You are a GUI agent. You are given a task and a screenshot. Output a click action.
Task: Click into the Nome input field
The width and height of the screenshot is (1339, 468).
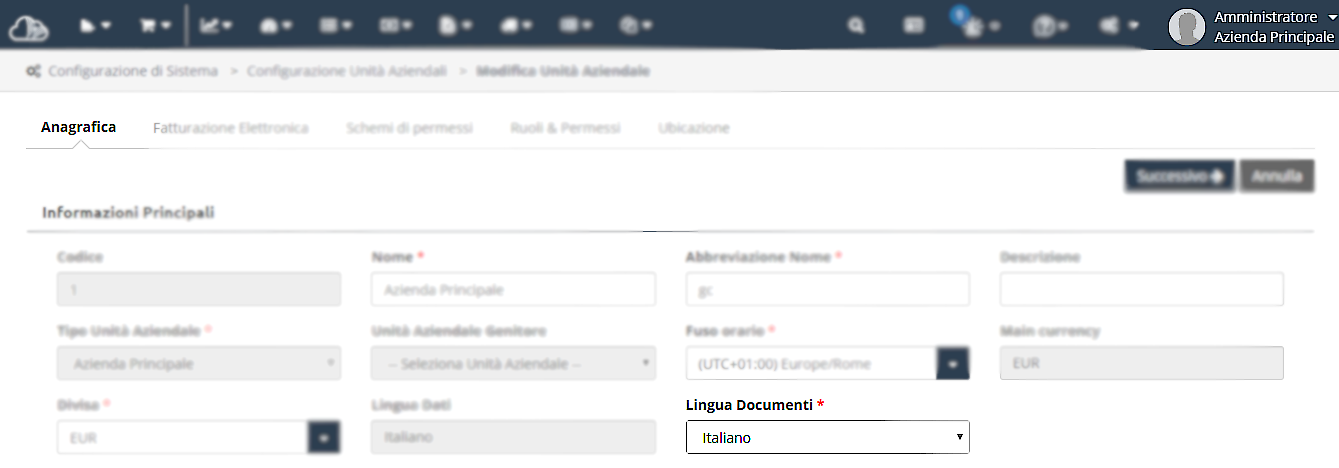tap(513, 290)
